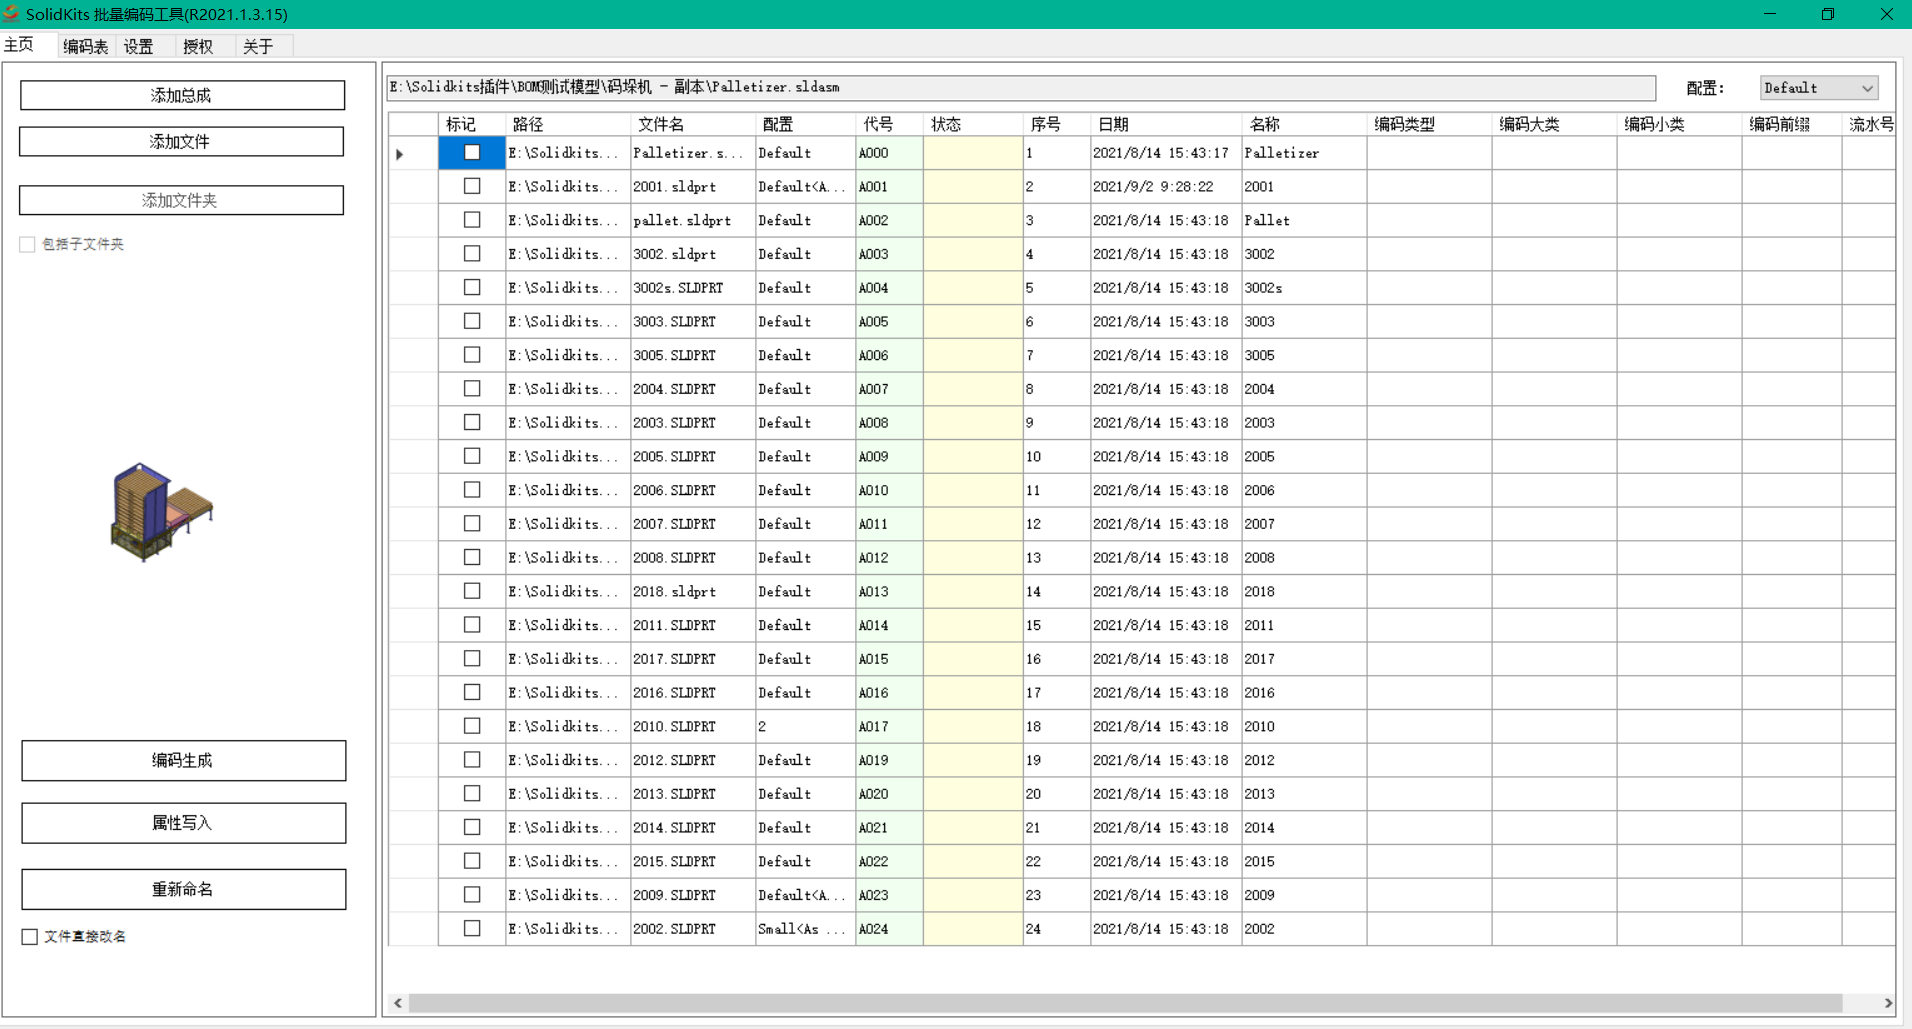Open the 配置 Default dropdown
Viewport: 1912px width, 1029px height.
coord(1818,88)
